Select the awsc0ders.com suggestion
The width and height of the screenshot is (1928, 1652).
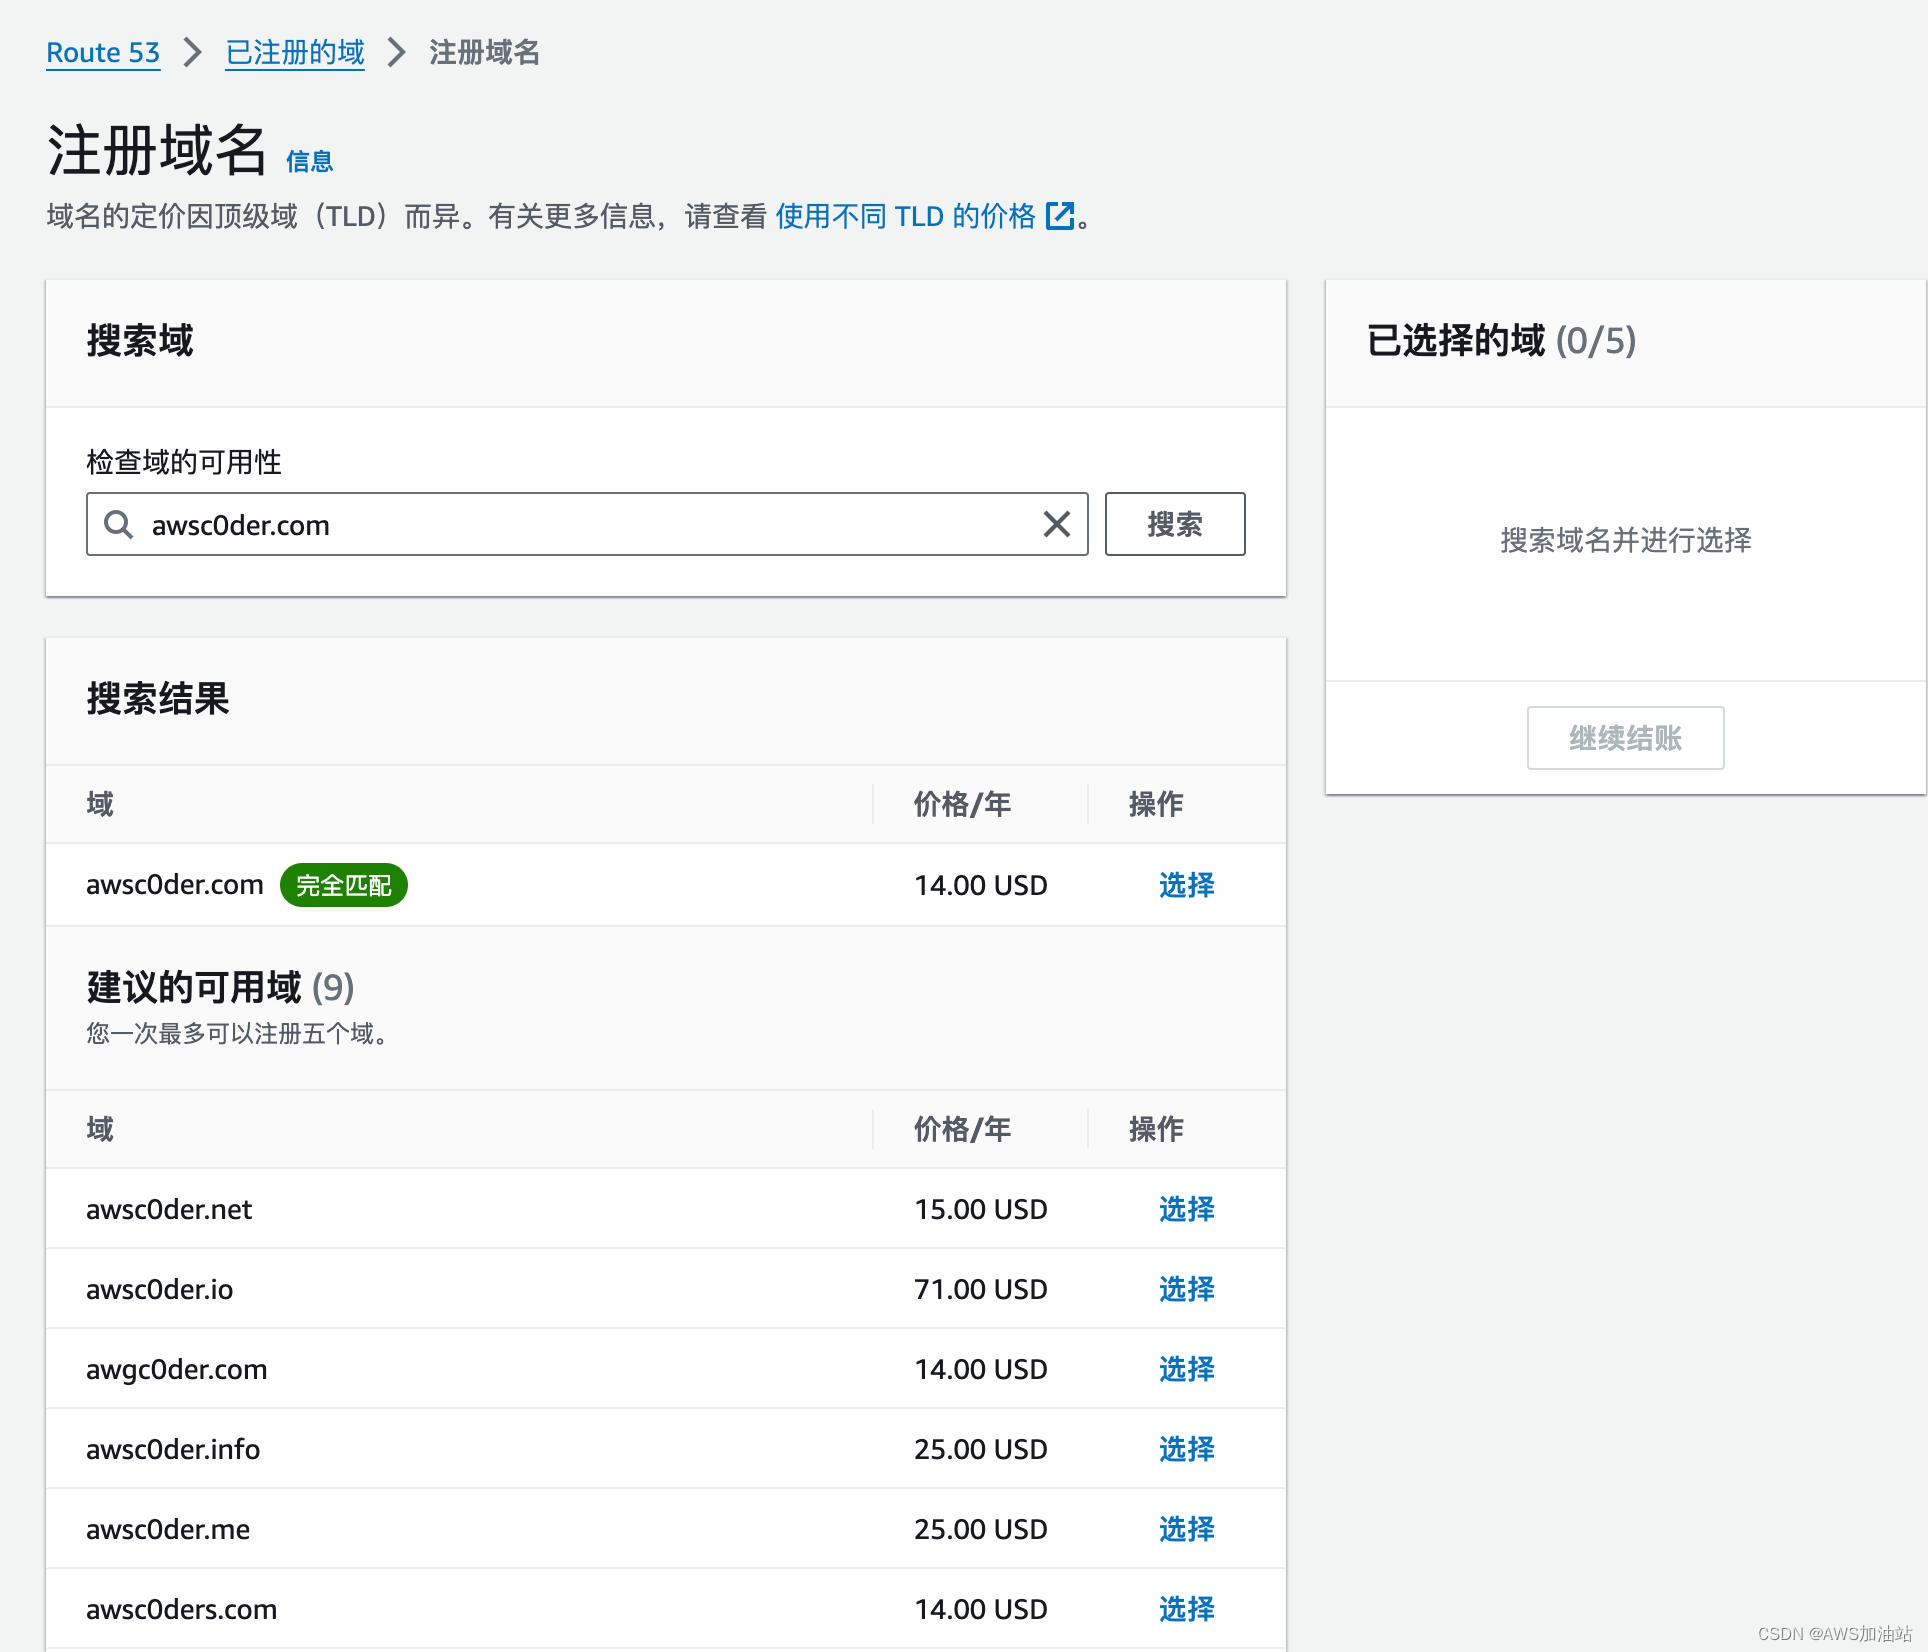click(1186, 1609)
